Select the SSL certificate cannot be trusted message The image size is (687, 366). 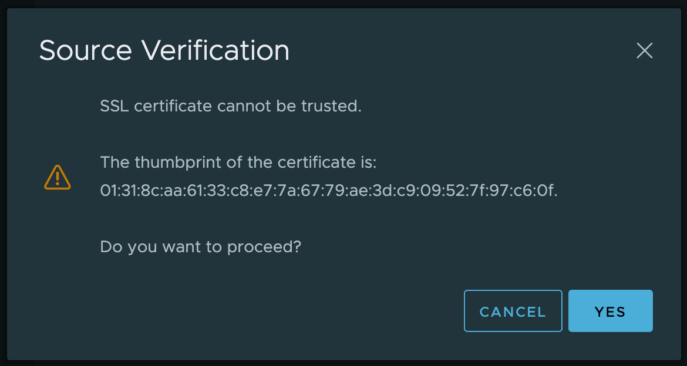(231, 106)
